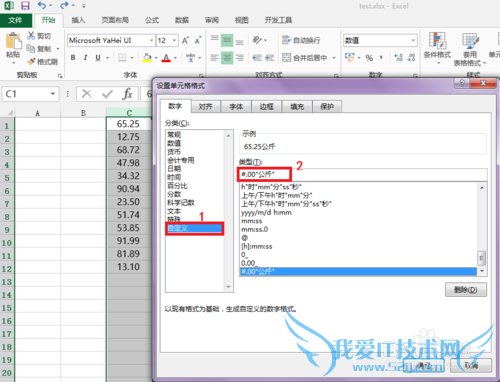Increase decimal places
This screenshot has width=500, height=382.
pyautogui.click(x=398, y=58)
